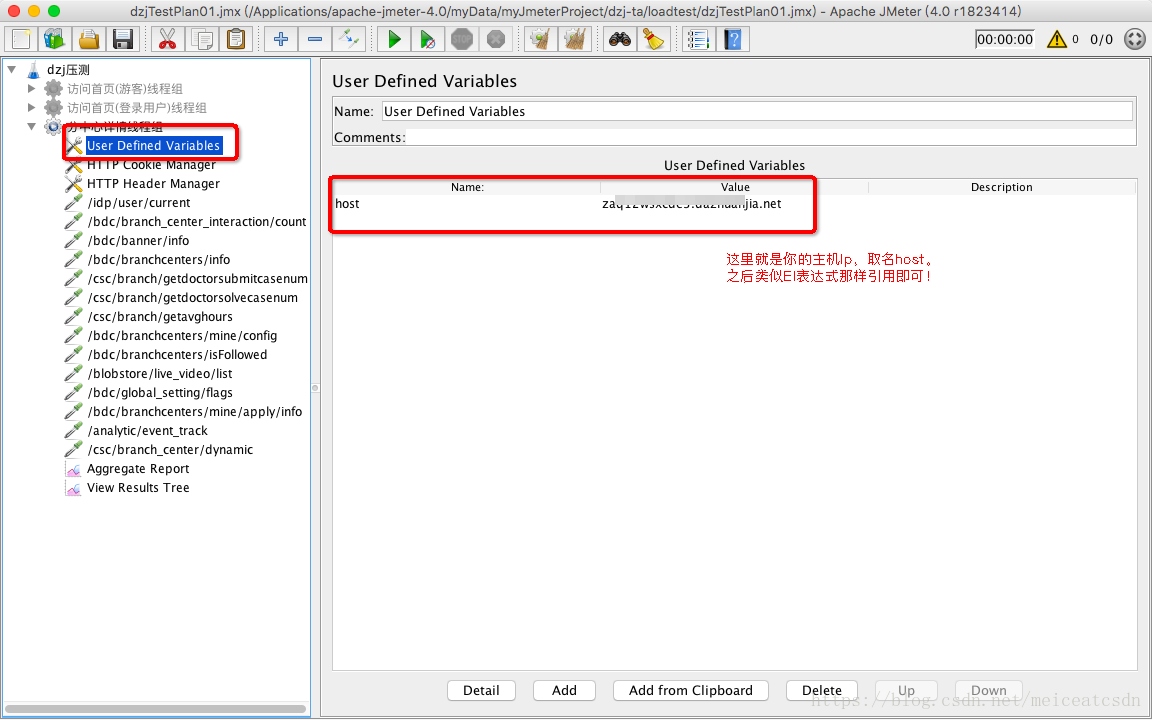Select /bdc/branchcenters/mine/apply/info sampler
This screenshot has width=1152, height=720.
[x=195, y=412]
